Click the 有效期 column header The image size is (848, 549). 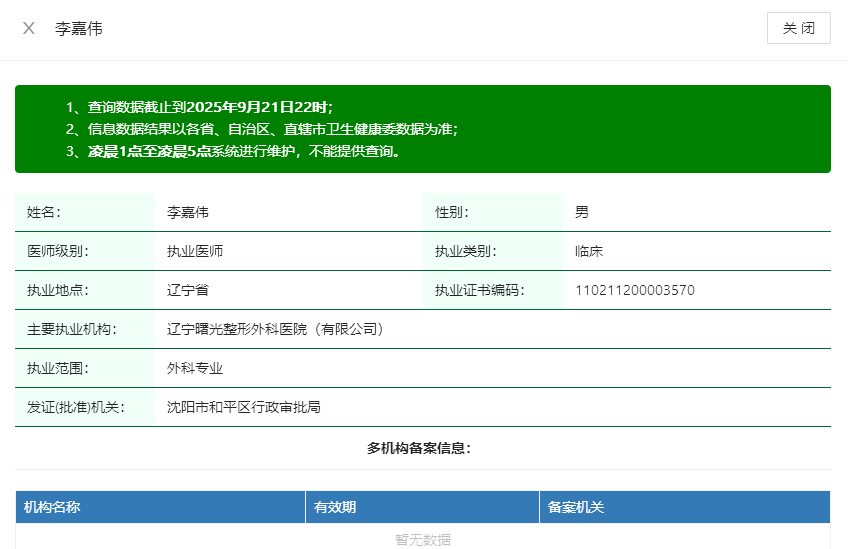[335, 507]
